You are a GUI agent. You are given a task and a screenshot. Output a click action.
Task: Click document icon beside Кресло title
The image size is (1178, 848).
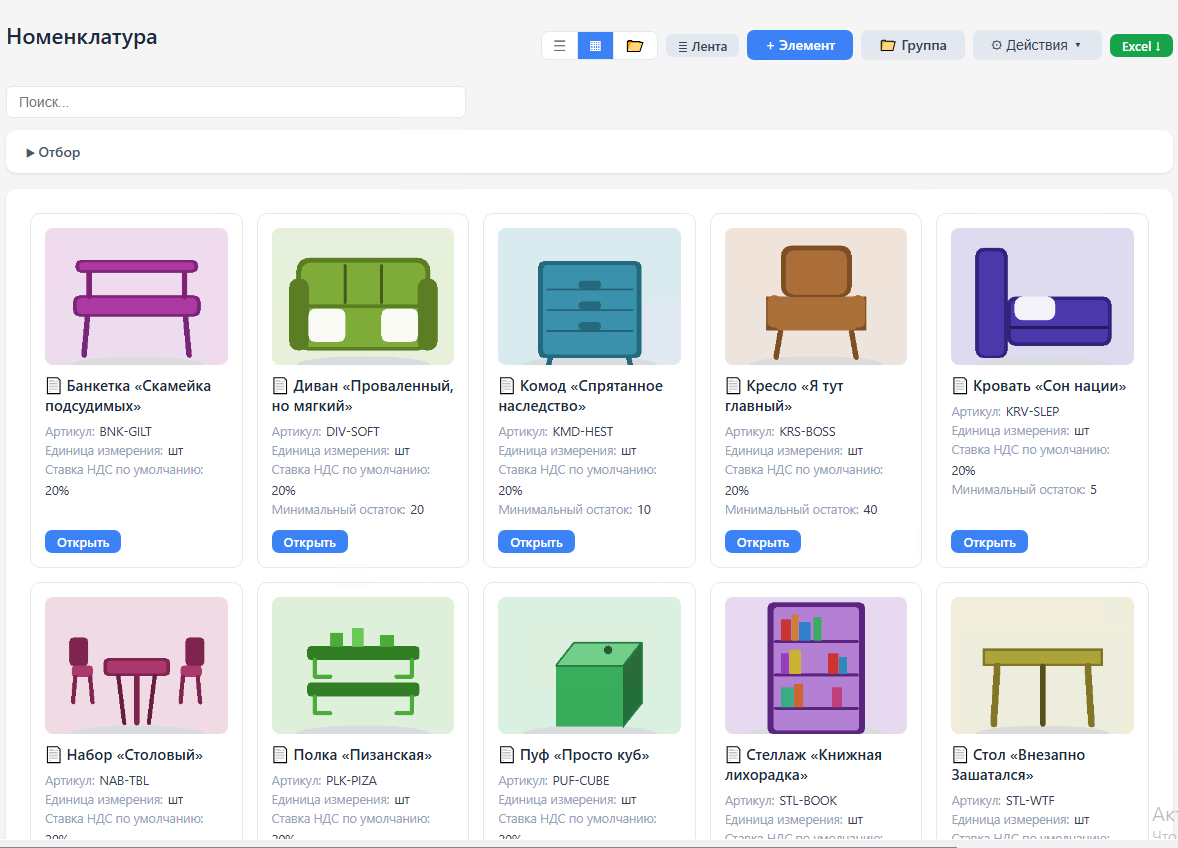(x=733, y=386)
